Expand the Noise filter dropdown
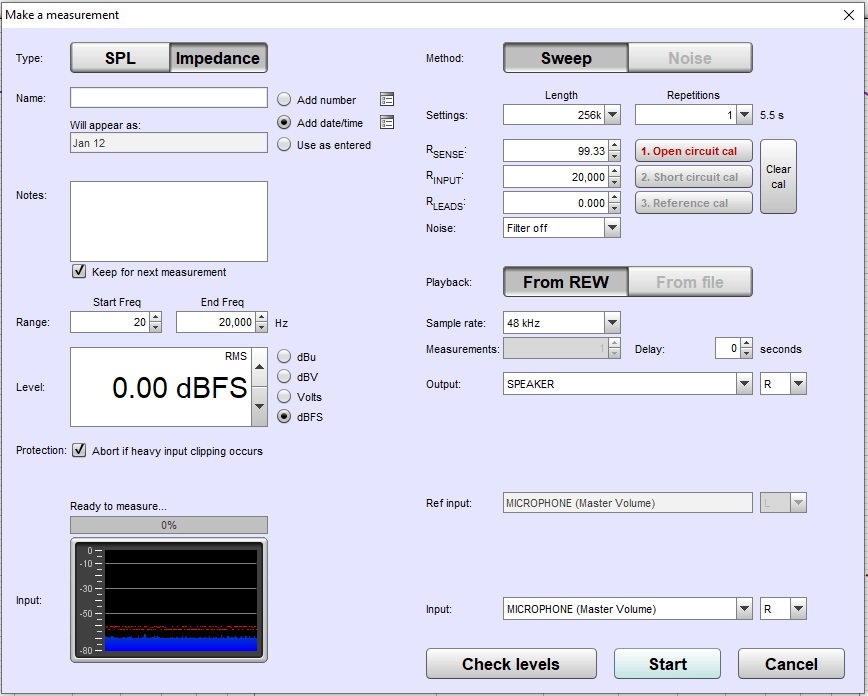Screen dimensions: 868x696 click(x=612, y=228)
